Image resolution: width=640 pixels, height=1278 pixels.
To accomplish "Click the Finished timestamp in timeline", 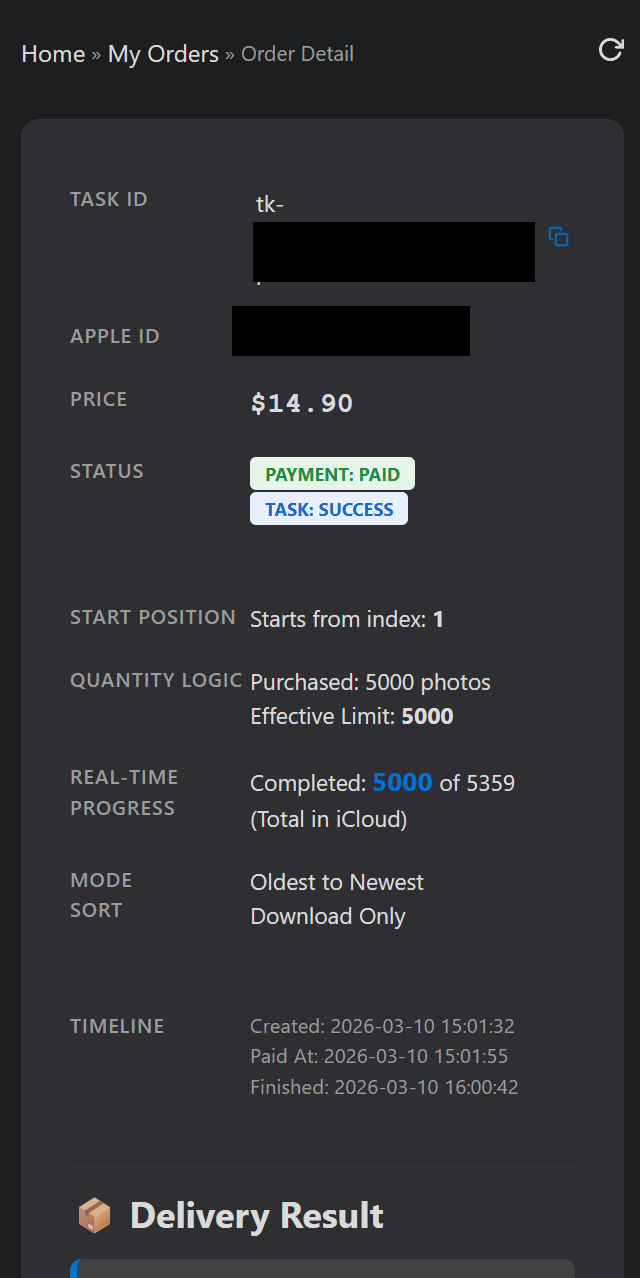I will pos(384,1087).
